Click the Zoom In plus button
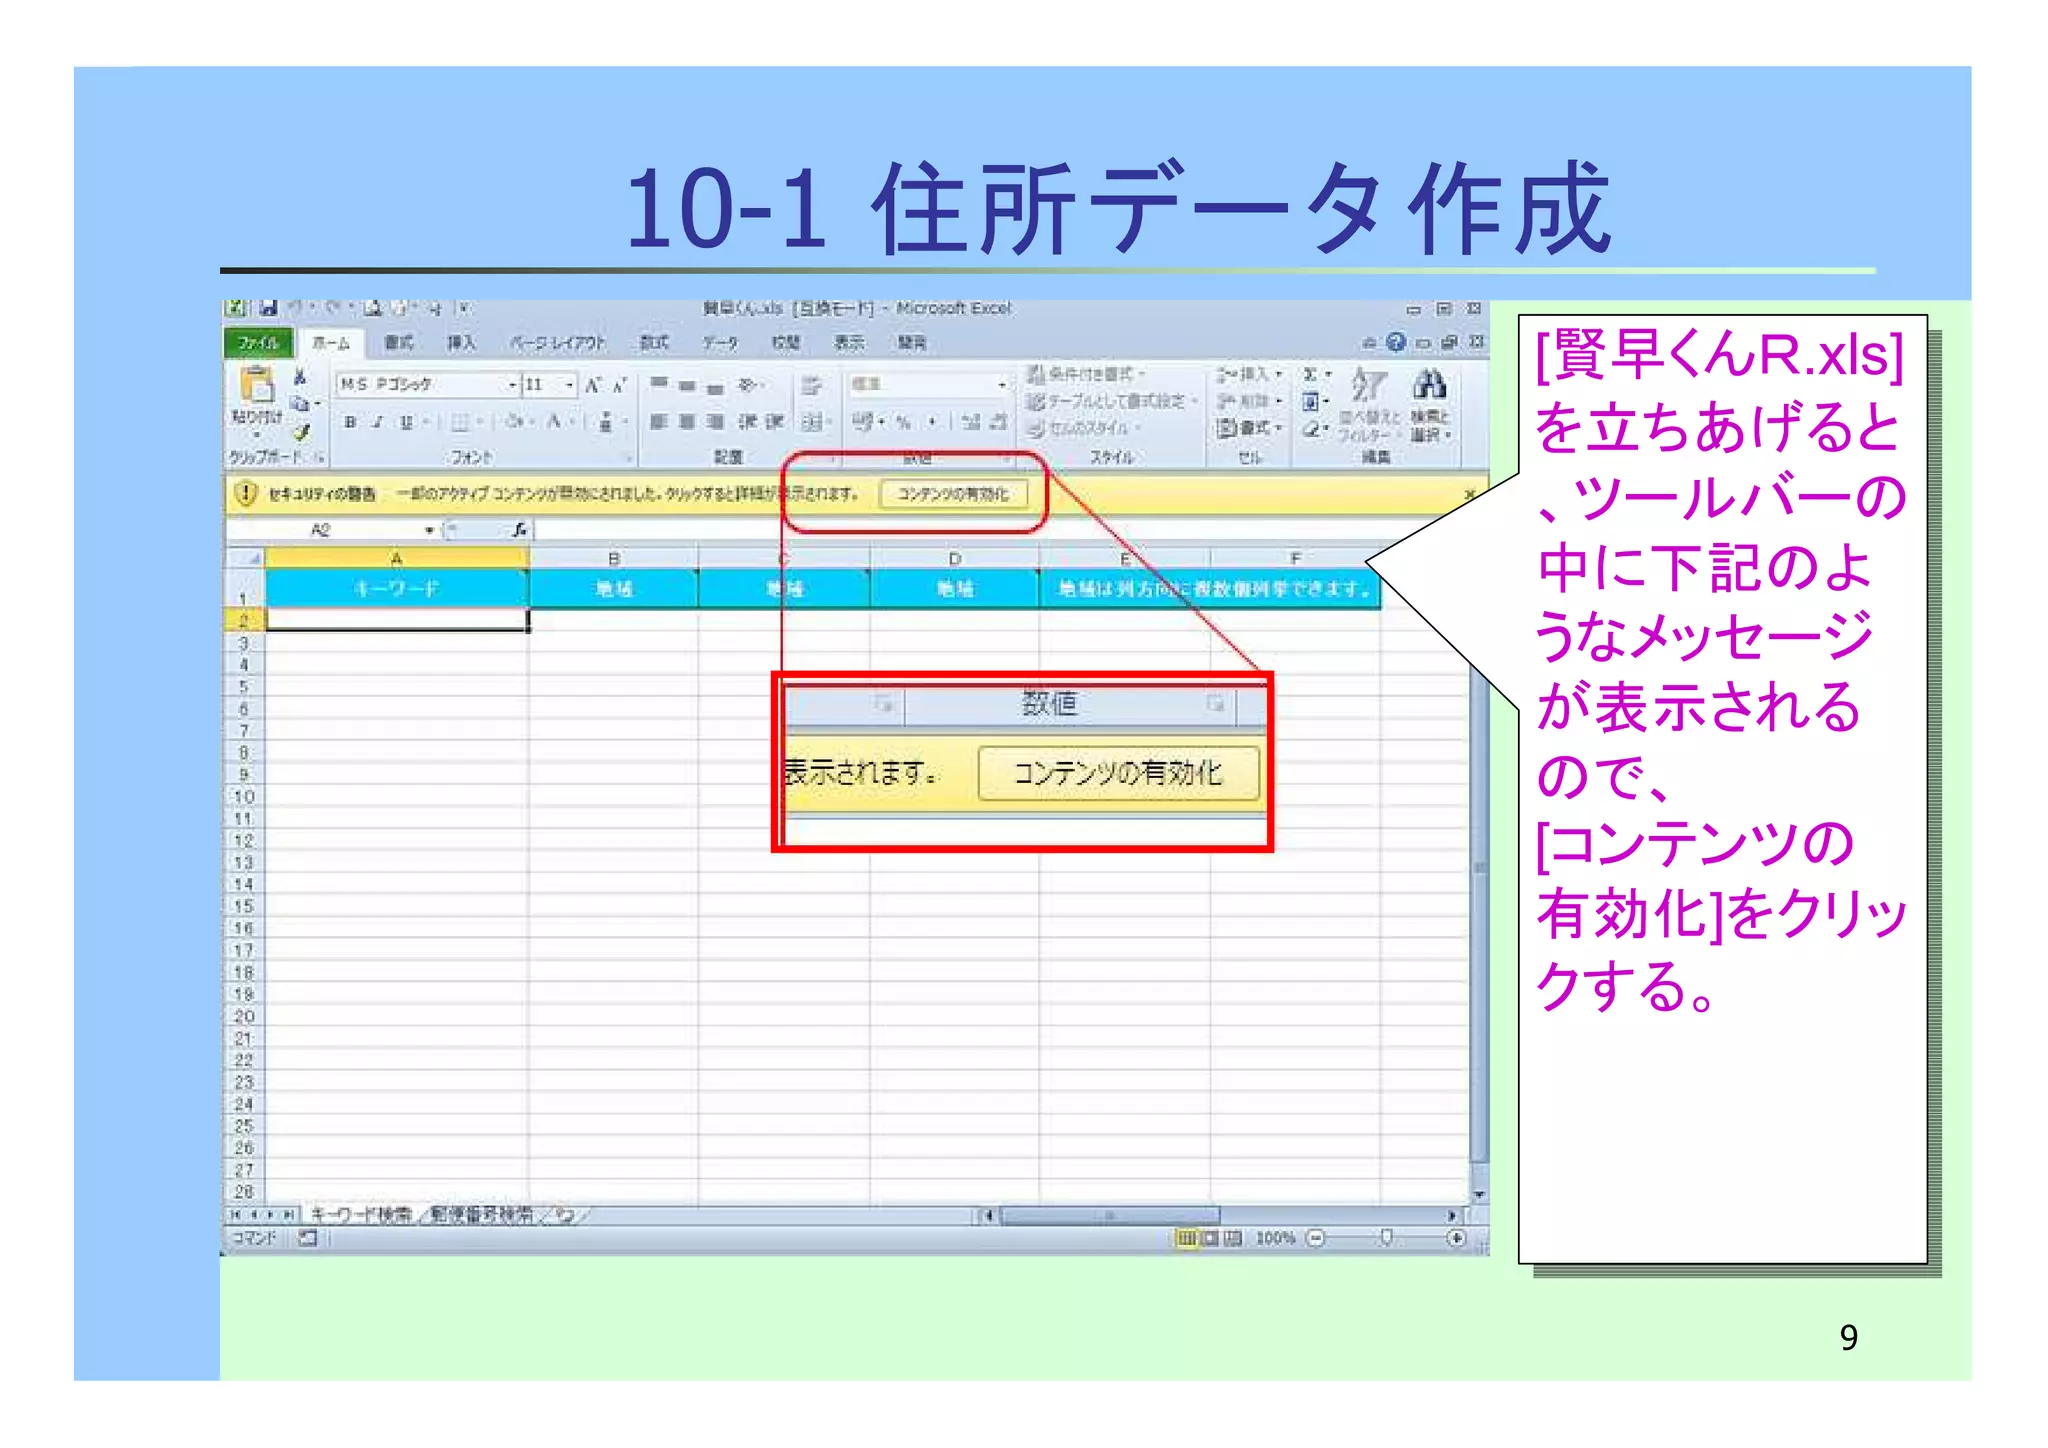Viewport: 2048px width, 1448px height. coord(1456,1238)
